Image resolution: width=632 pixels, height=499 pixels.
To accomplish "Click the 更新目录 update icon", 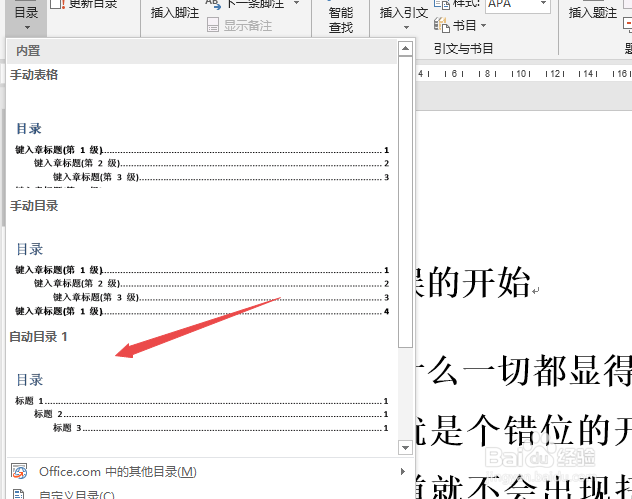I will pyautogui.click(x=57, y=4).
